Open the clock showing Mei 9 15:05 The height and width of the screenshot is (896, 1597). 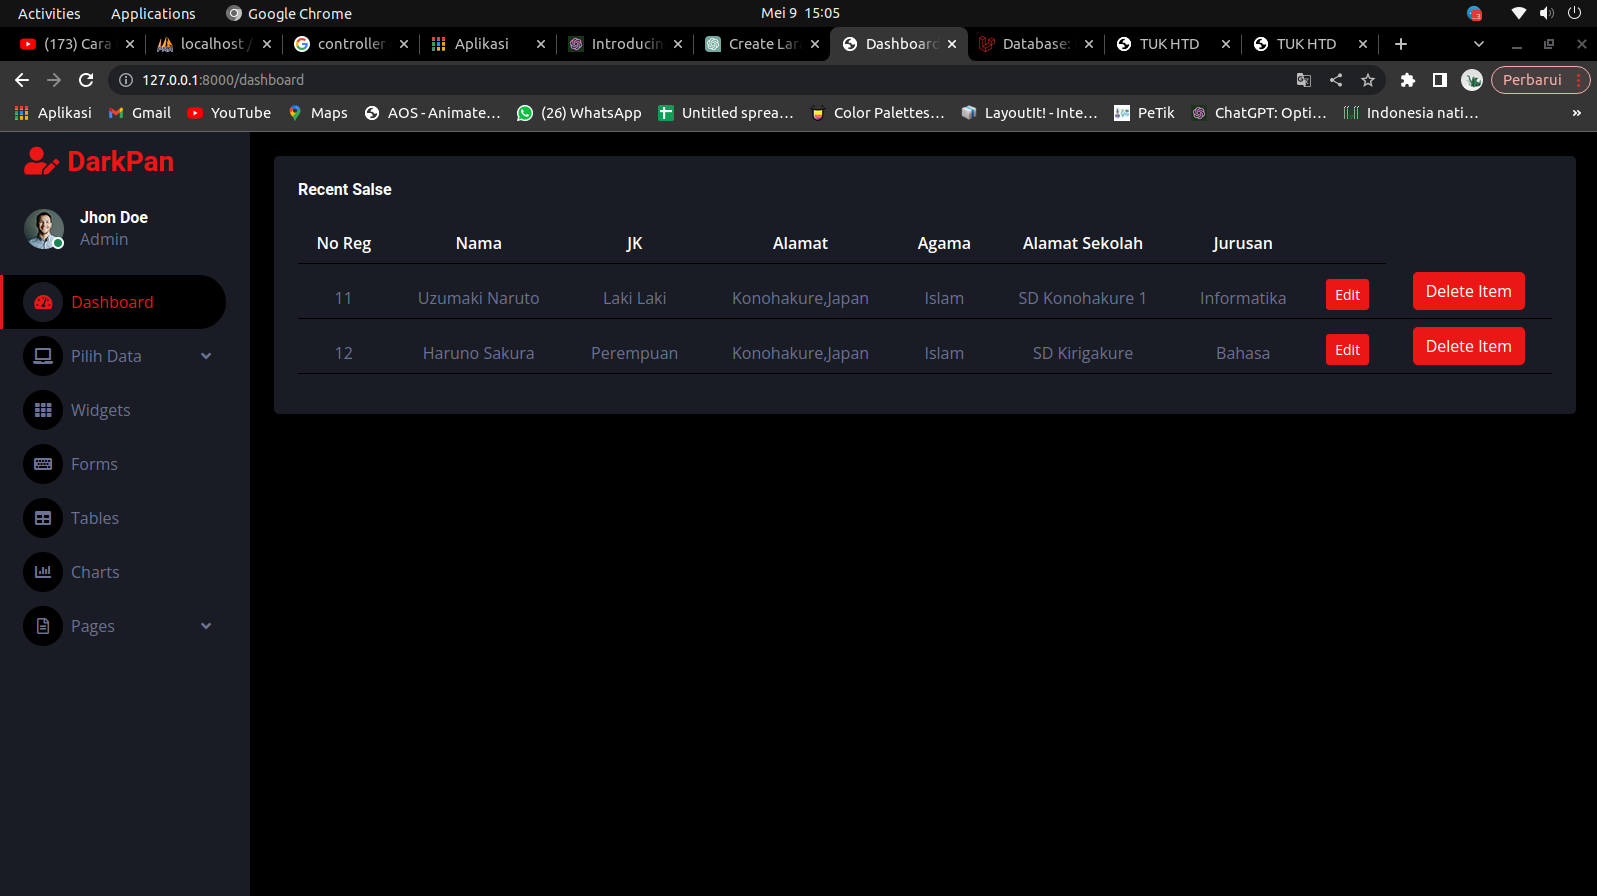[x=800, y=13]
